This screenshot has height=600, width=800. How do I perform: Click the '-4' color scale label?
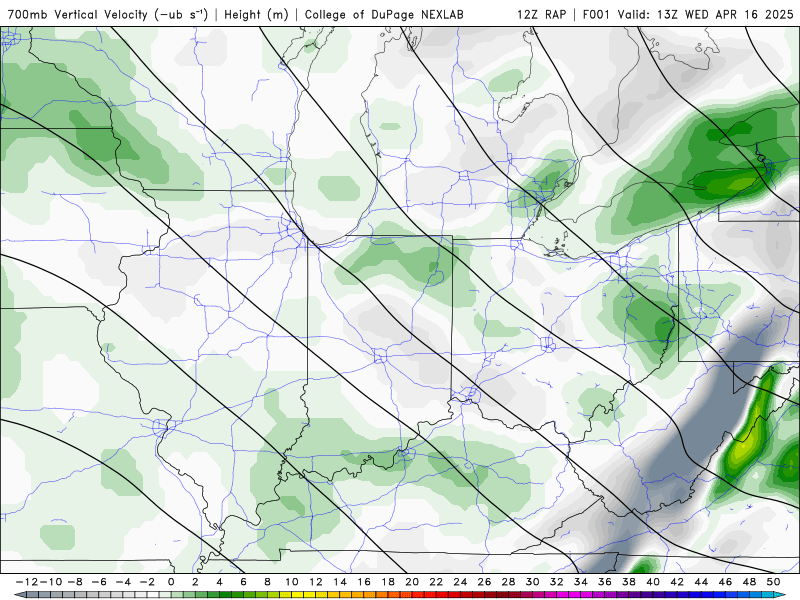tap(123, 582)
